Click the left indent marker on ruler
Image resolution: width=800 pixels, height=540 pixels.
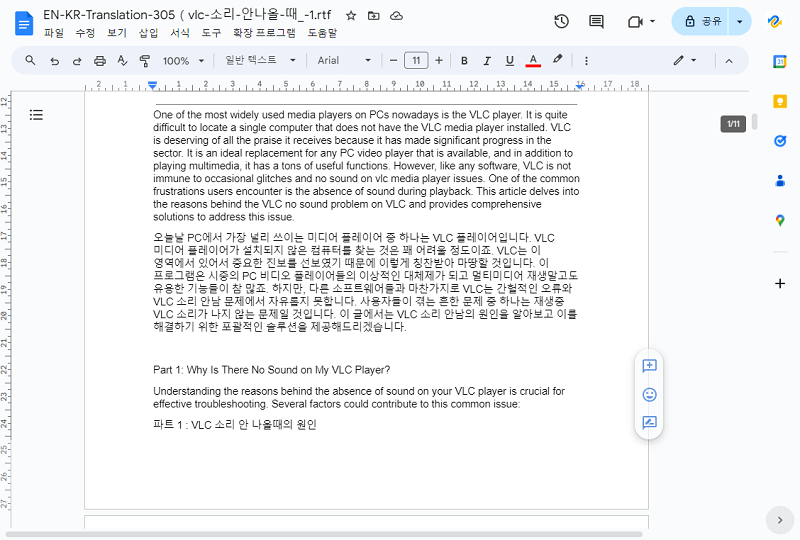coord(153,85)
